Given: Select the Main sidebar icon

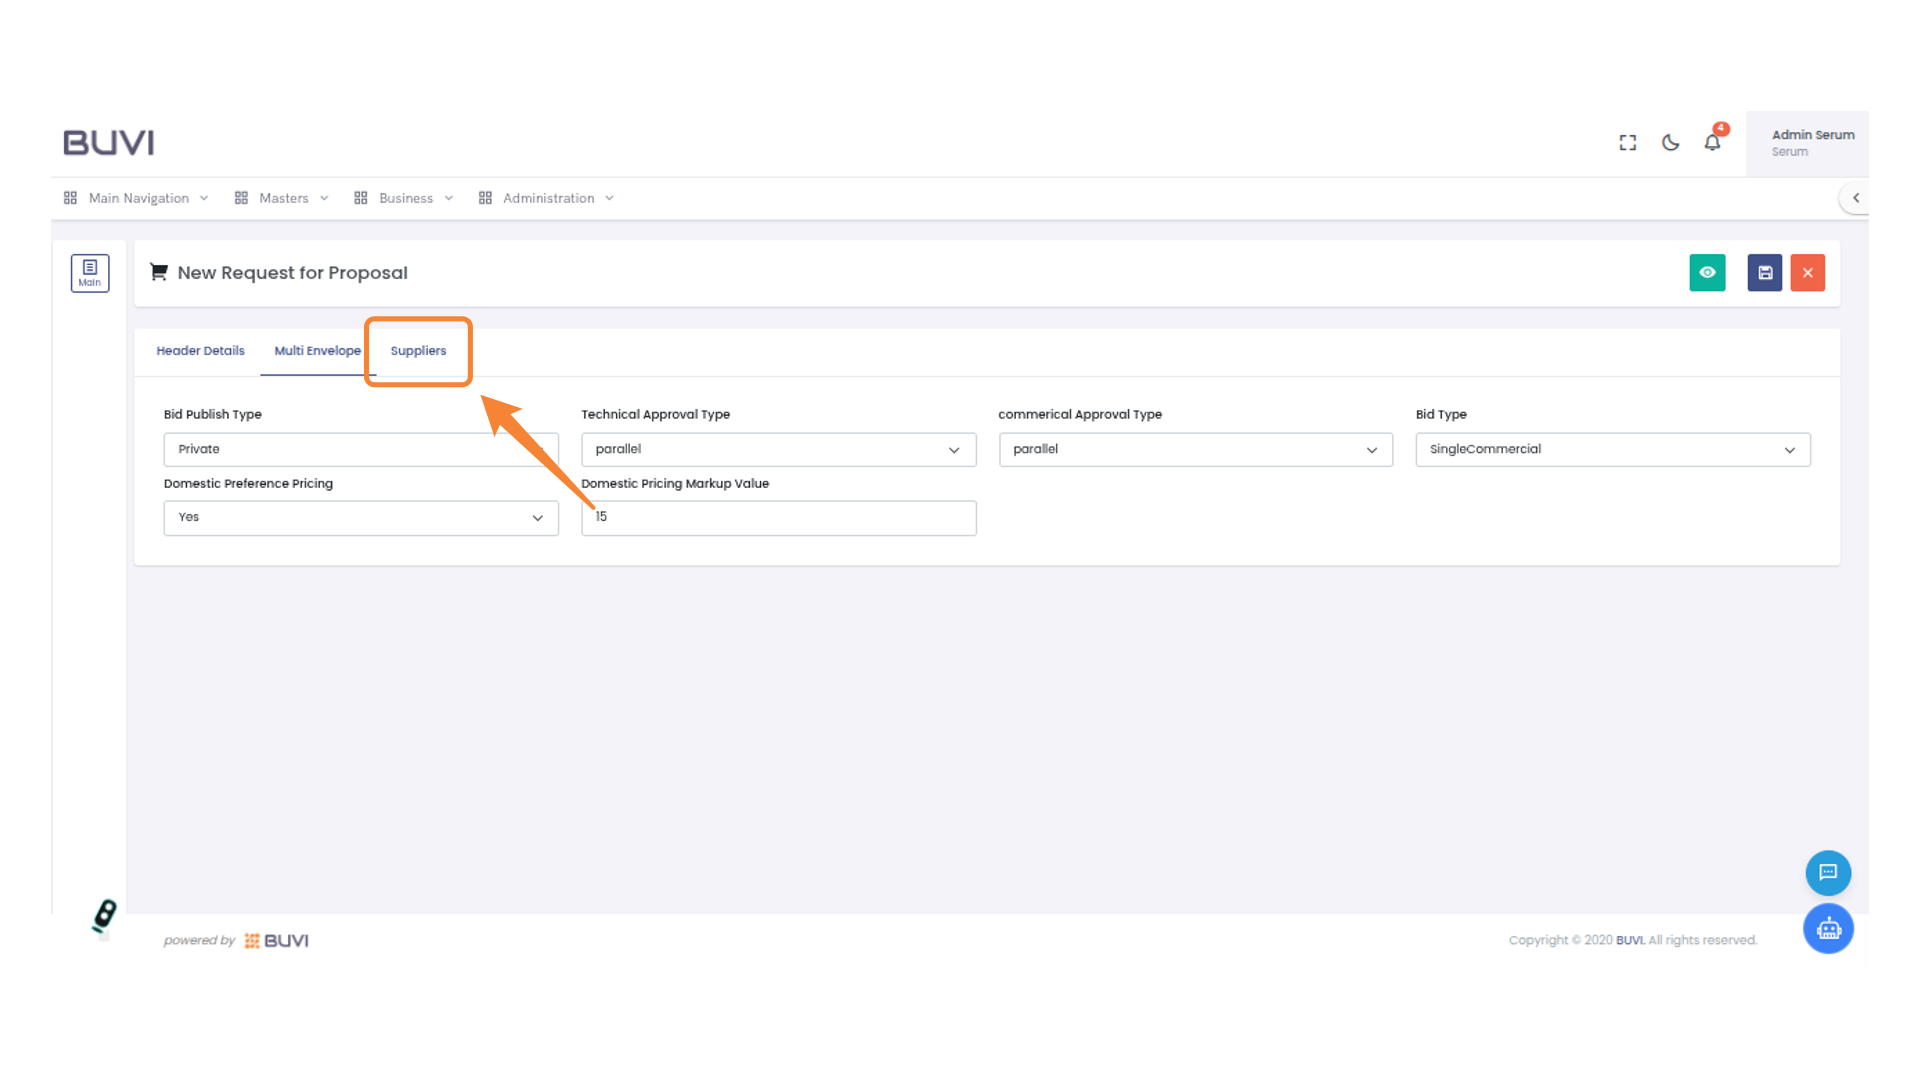Looking at the screenshot, I should click(x=90, y=272).
